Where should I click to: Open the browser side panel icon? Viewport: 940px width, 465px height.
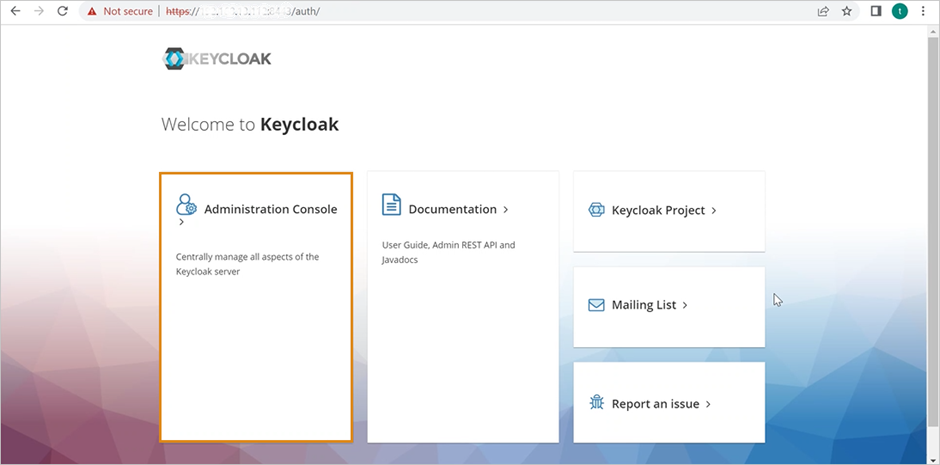[875, 12]
